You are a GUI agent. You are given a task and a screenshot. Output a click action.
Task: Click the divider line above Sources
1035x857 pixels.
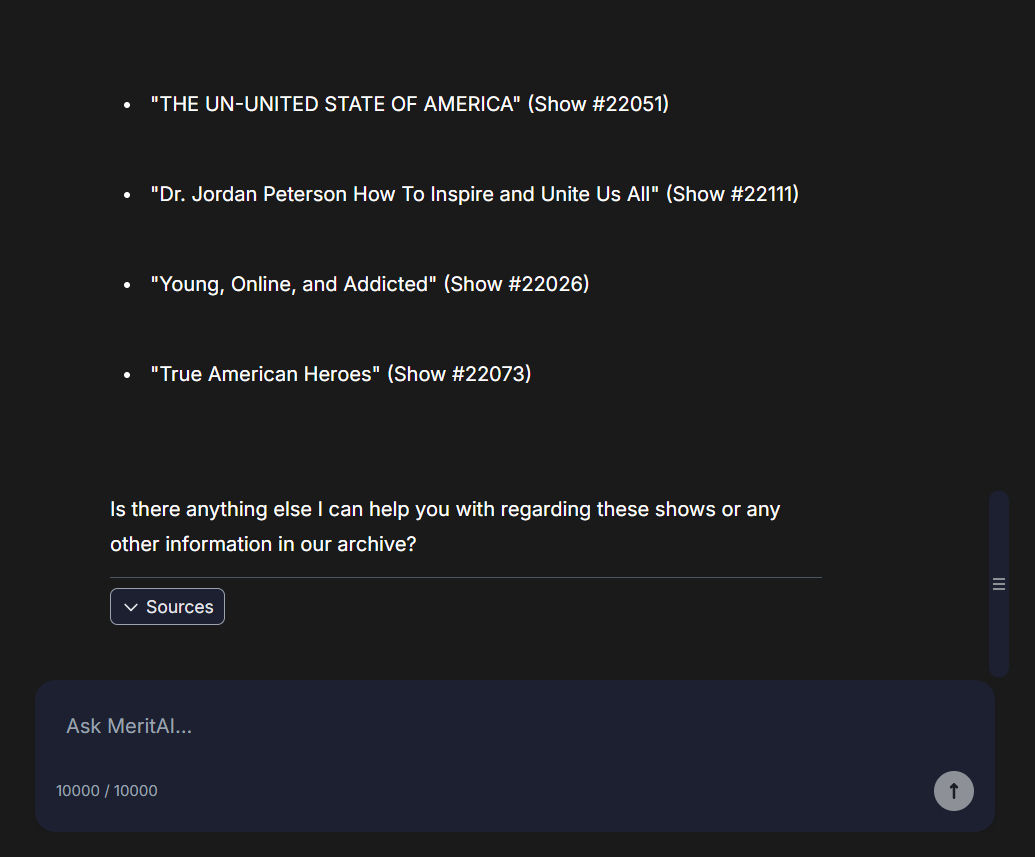pos(465,577)
